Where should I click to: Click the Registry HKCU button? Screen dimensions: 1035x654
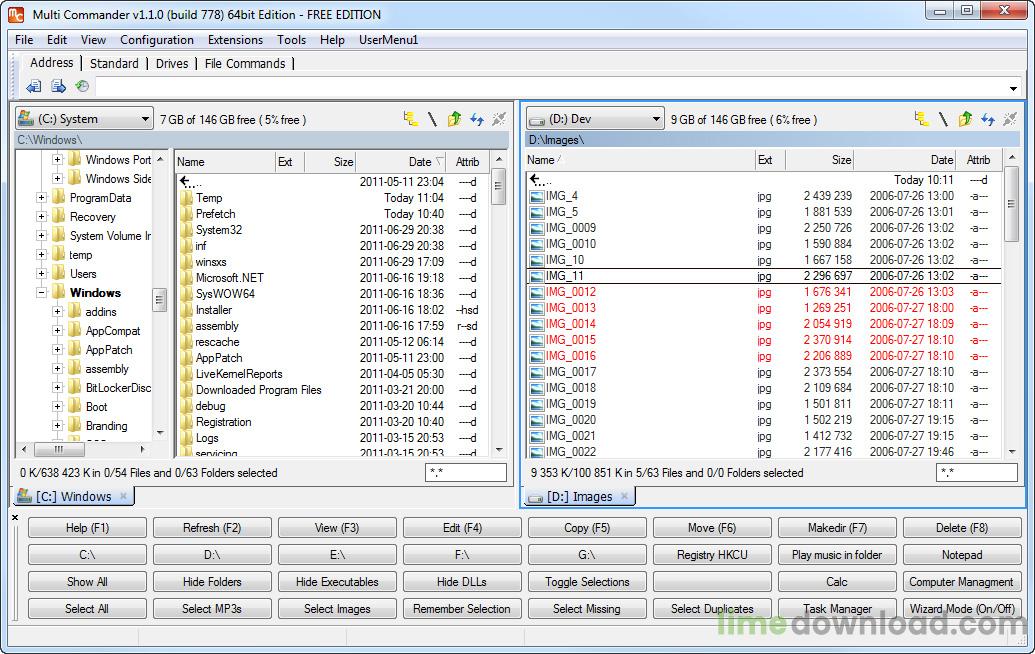pyautogui.click(x=712, y=555)
